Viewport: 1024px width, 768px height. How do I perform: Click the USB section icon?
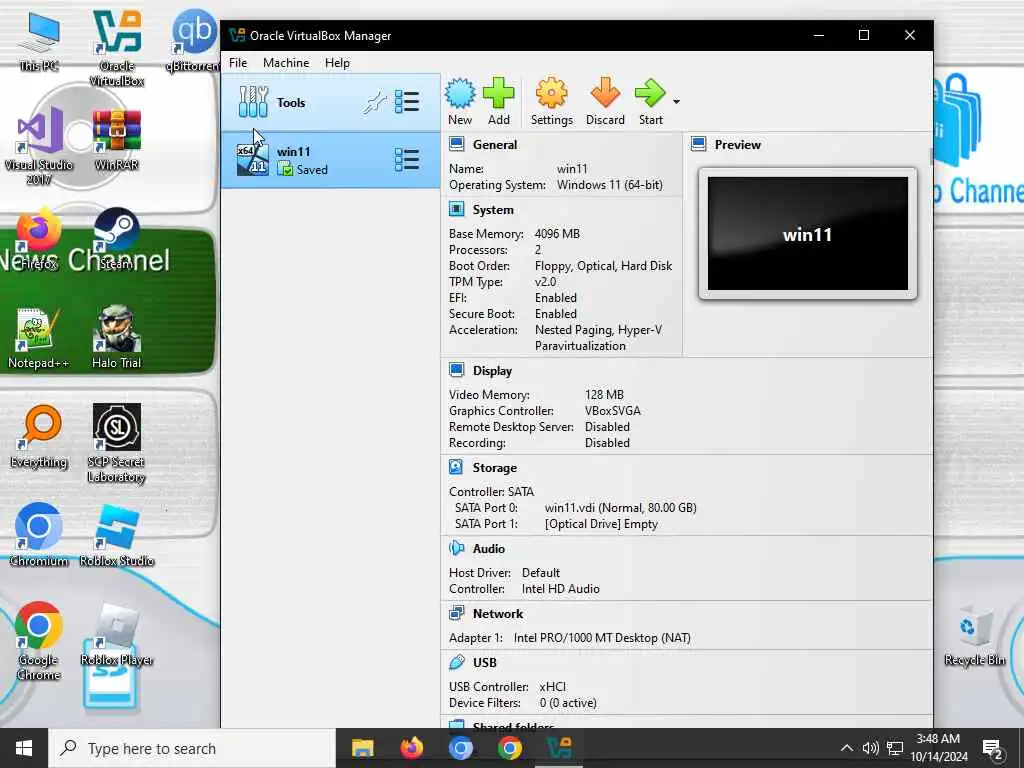point(456,662)
